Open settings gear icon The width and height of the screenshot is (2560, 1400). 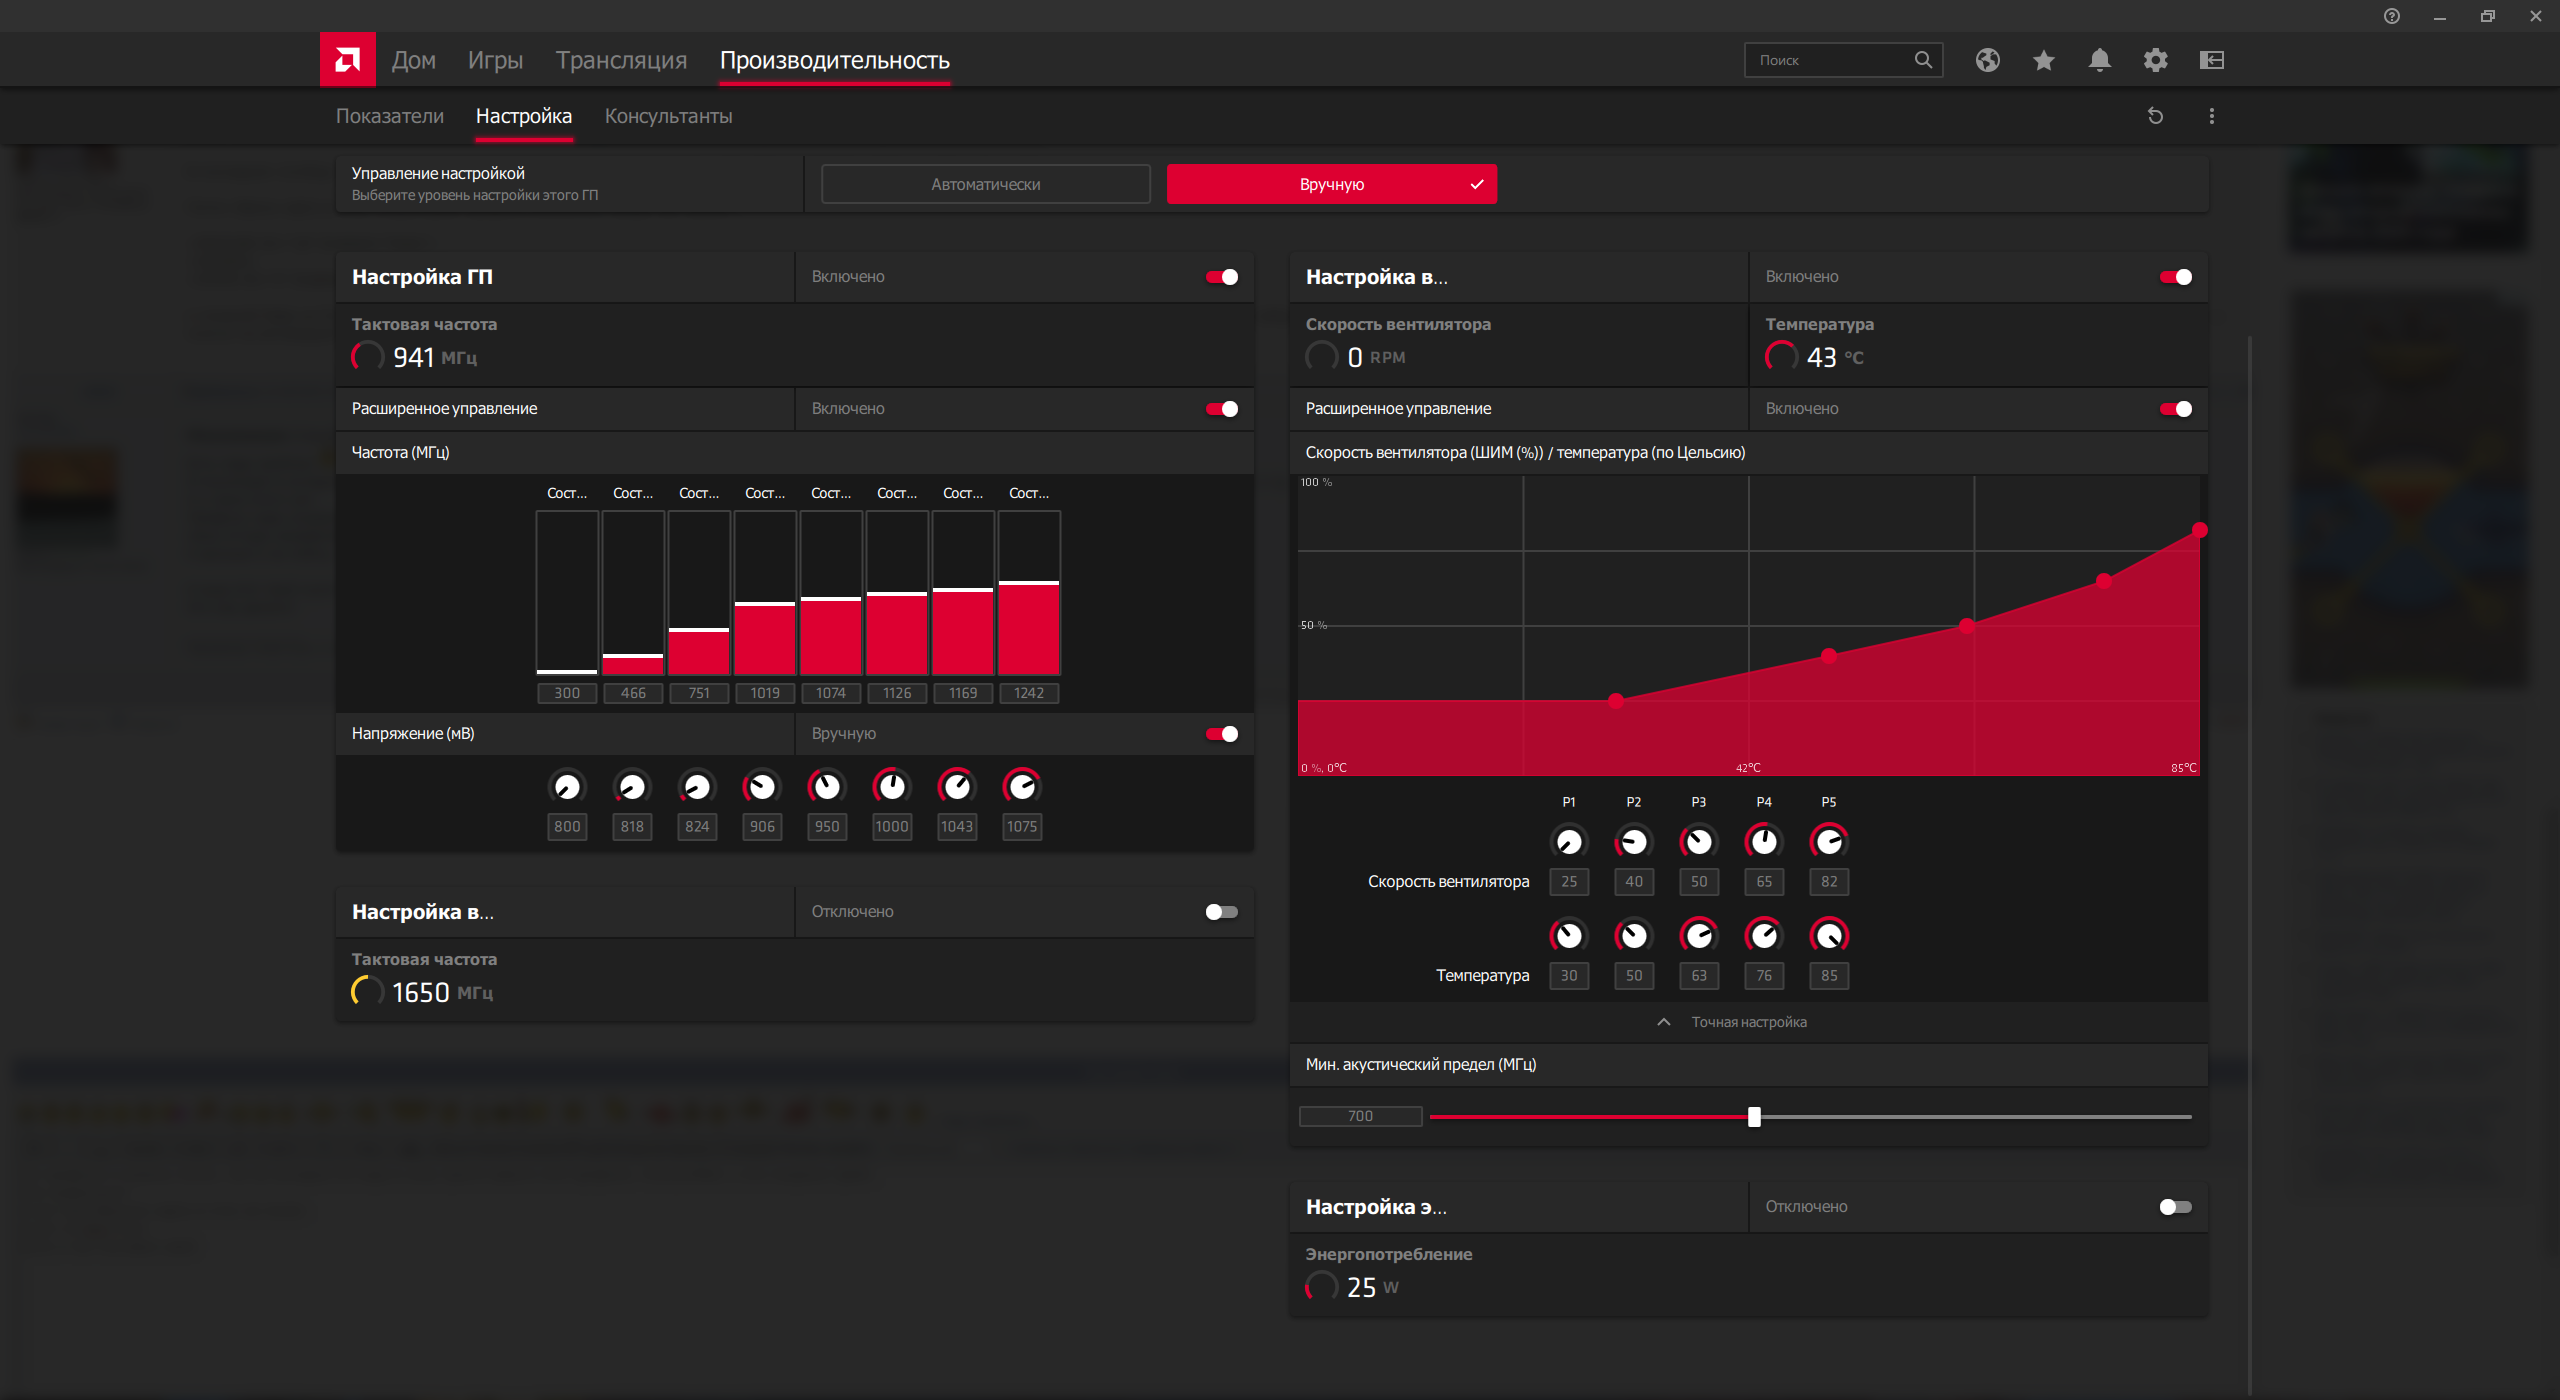[2155, 60]
